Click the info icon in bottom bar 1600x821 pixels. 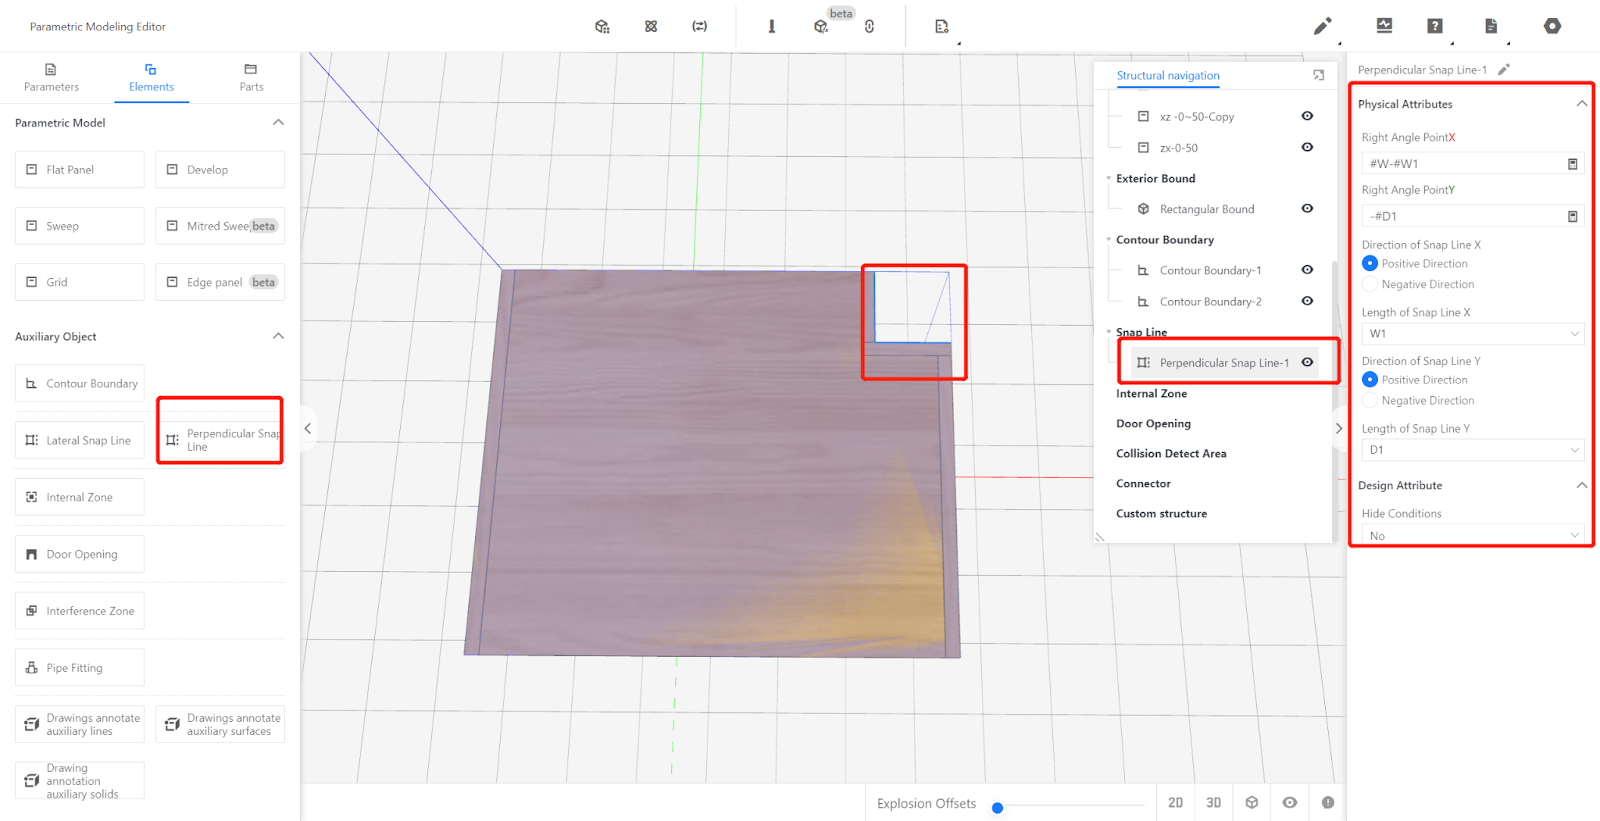click(x=1327, y=803)
